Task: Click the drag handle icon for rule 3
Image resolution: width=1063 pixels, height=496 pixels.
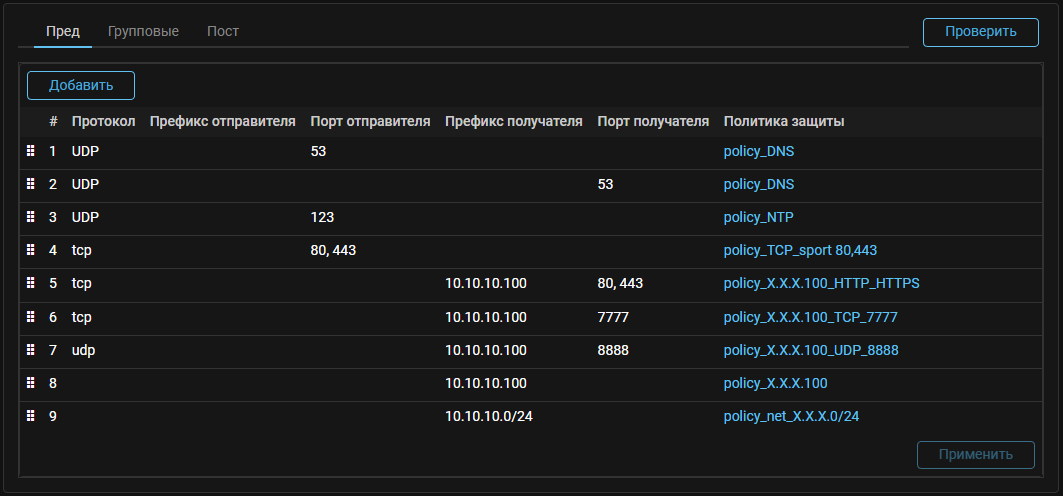Action: [x=30, y=217]
